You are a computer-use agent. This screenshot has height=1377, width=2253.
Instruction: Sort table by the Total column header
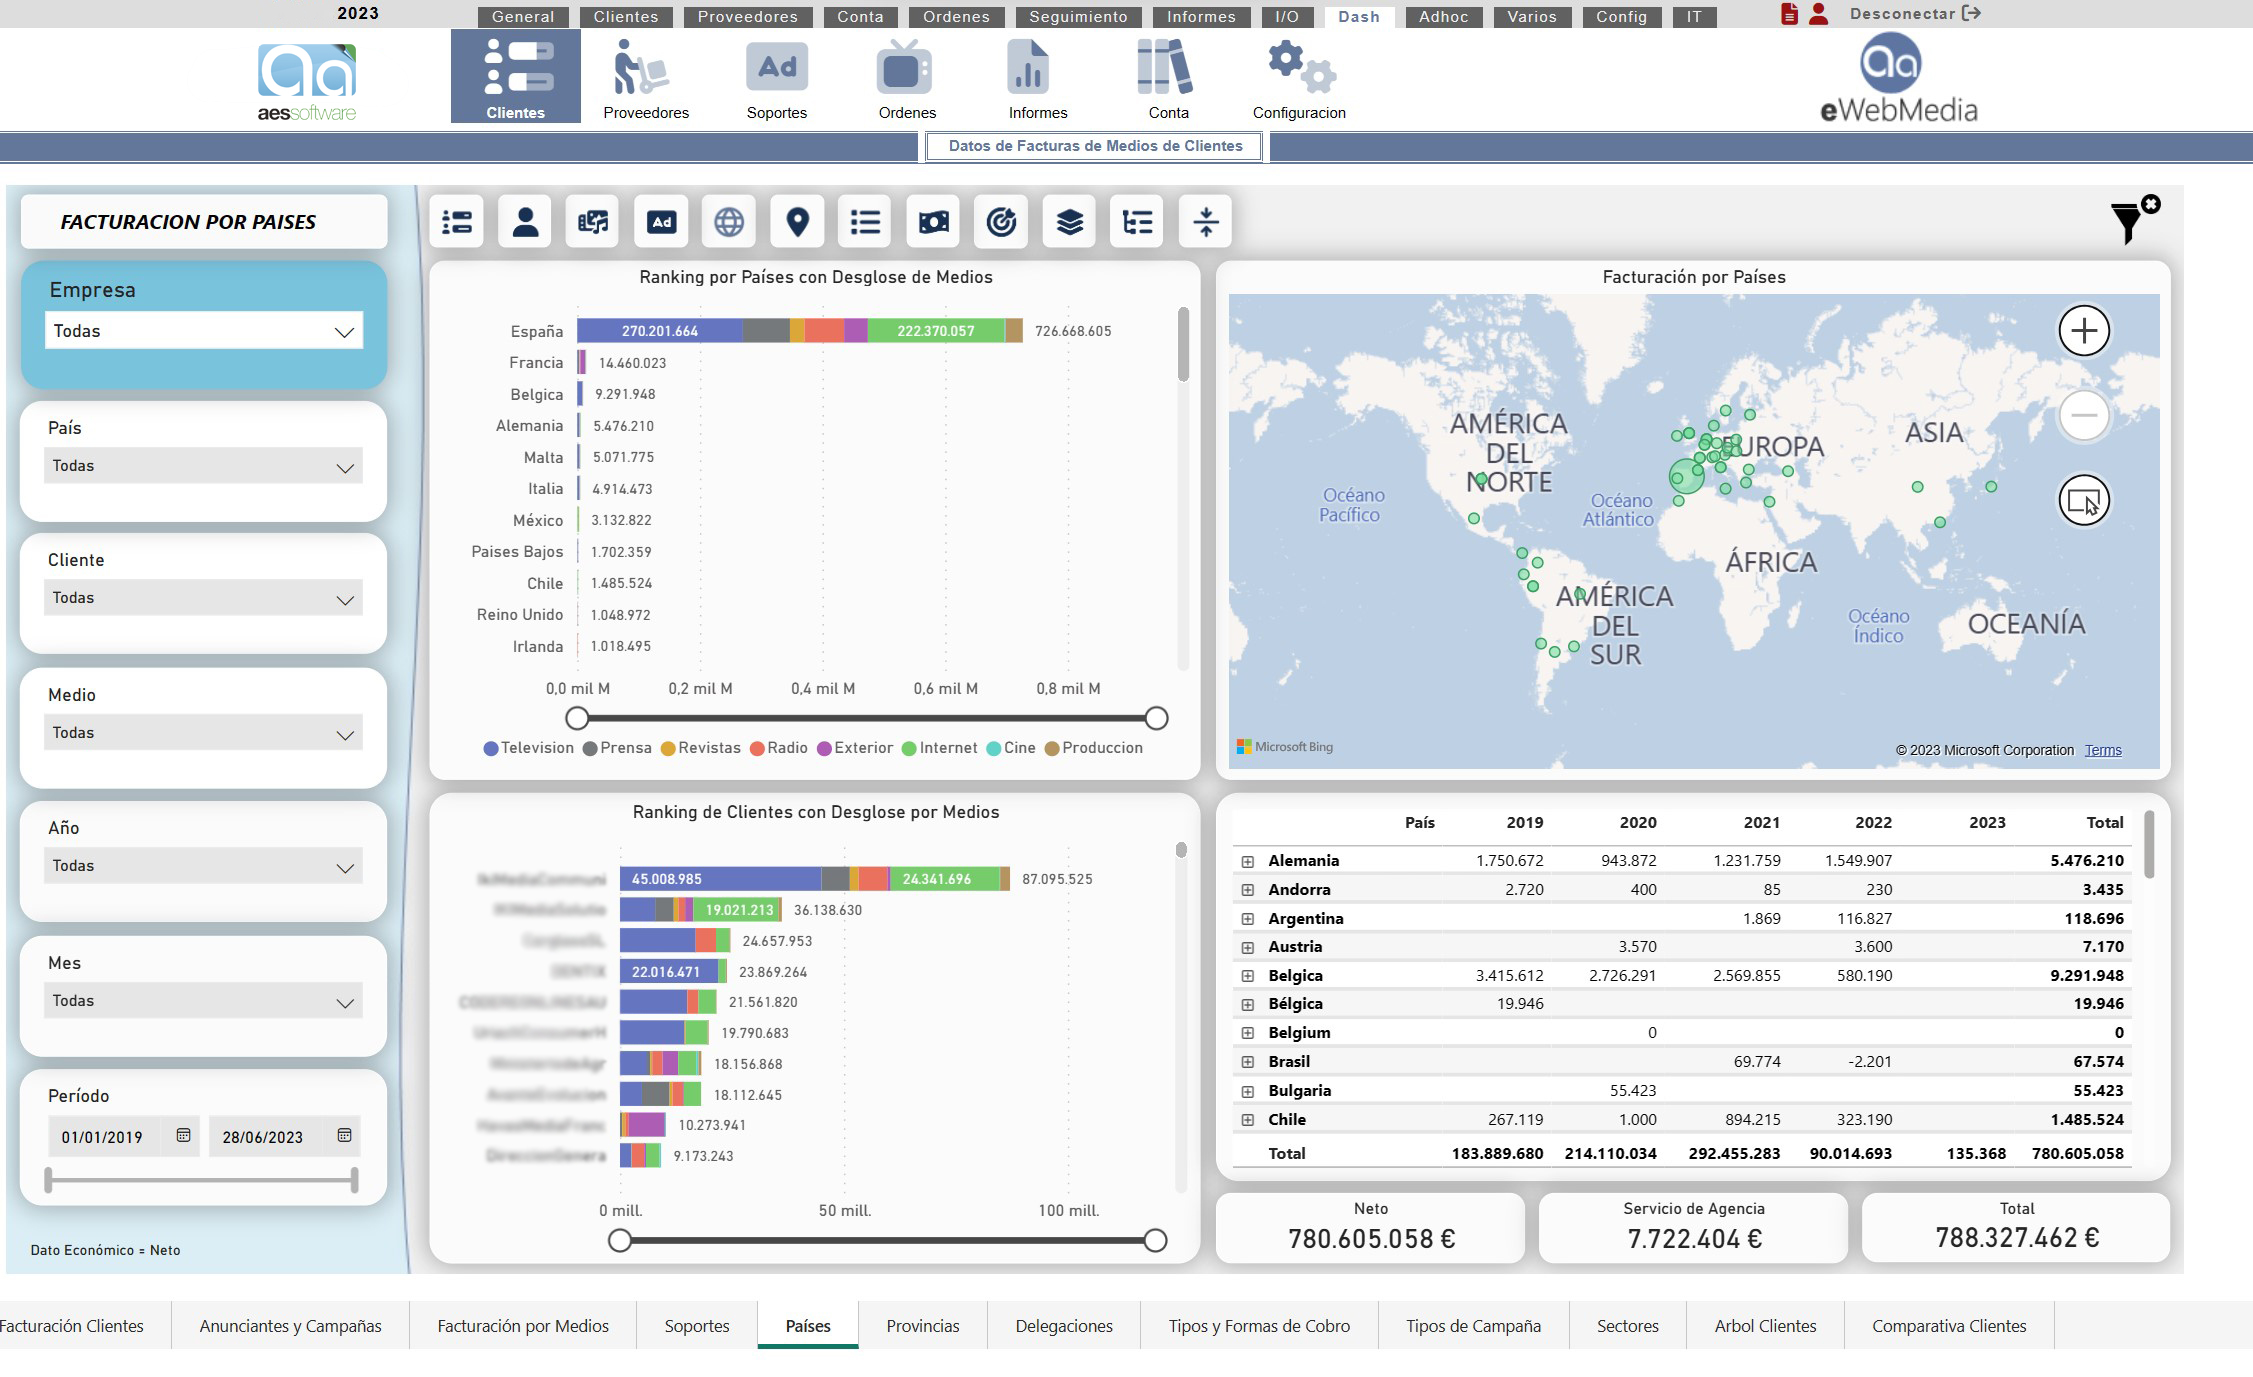coord(2104,823)
